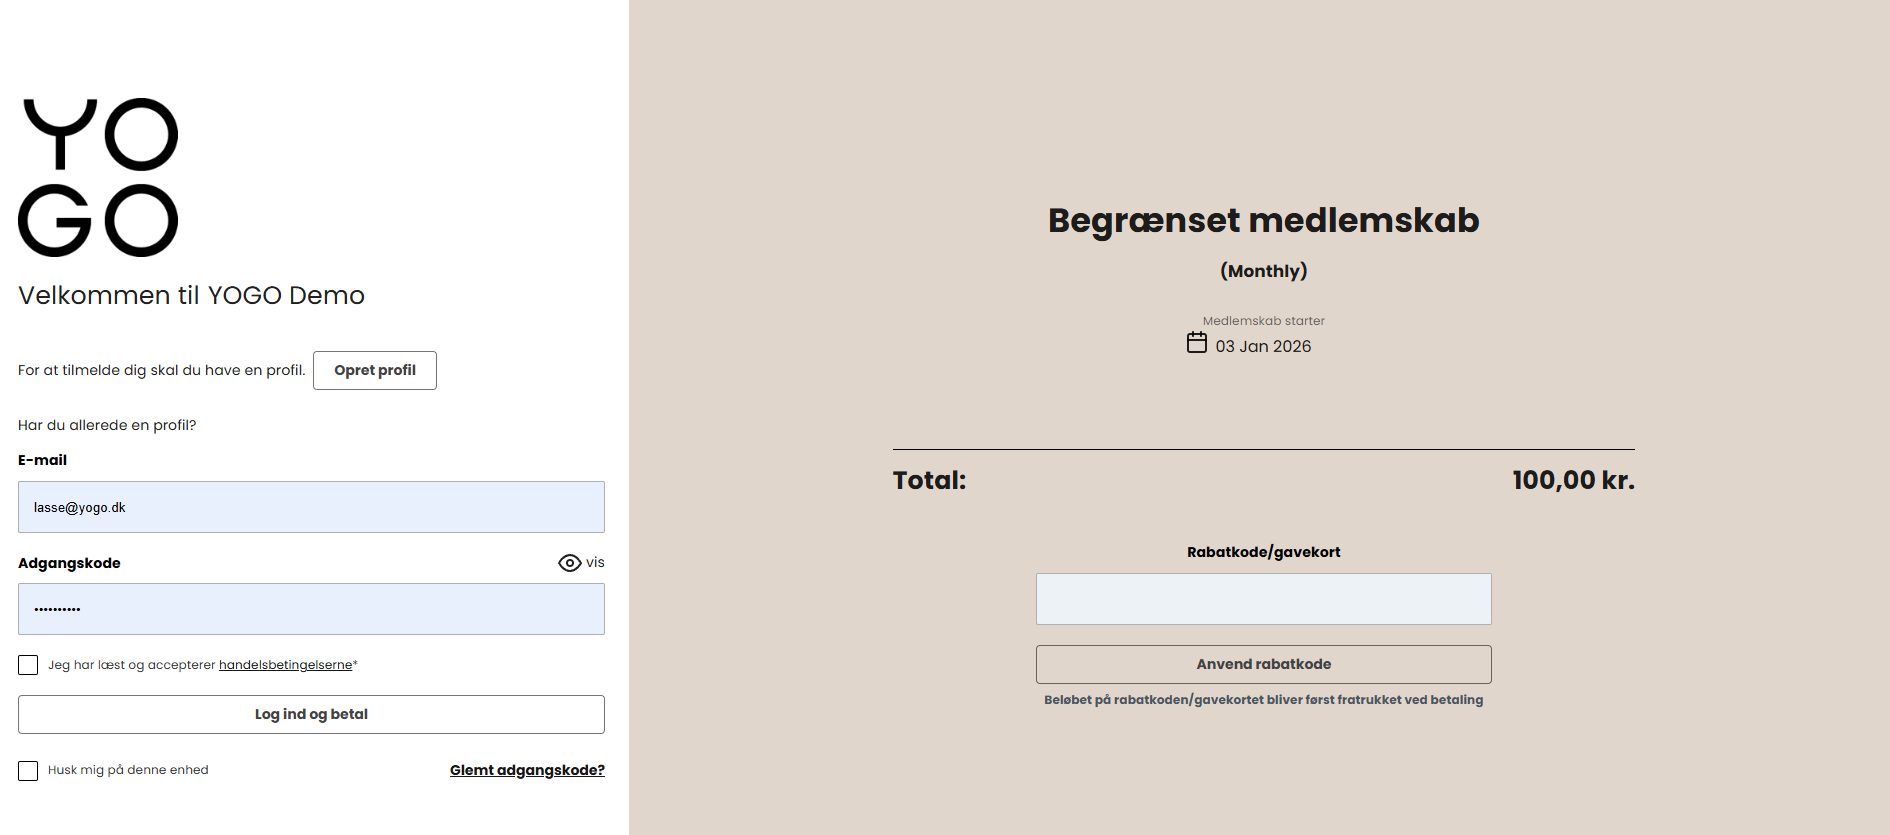Screen dimensions: 1890x835
Task: Open the membership start date '03 Jan 2026'
Action: (x=1263, y=346)
